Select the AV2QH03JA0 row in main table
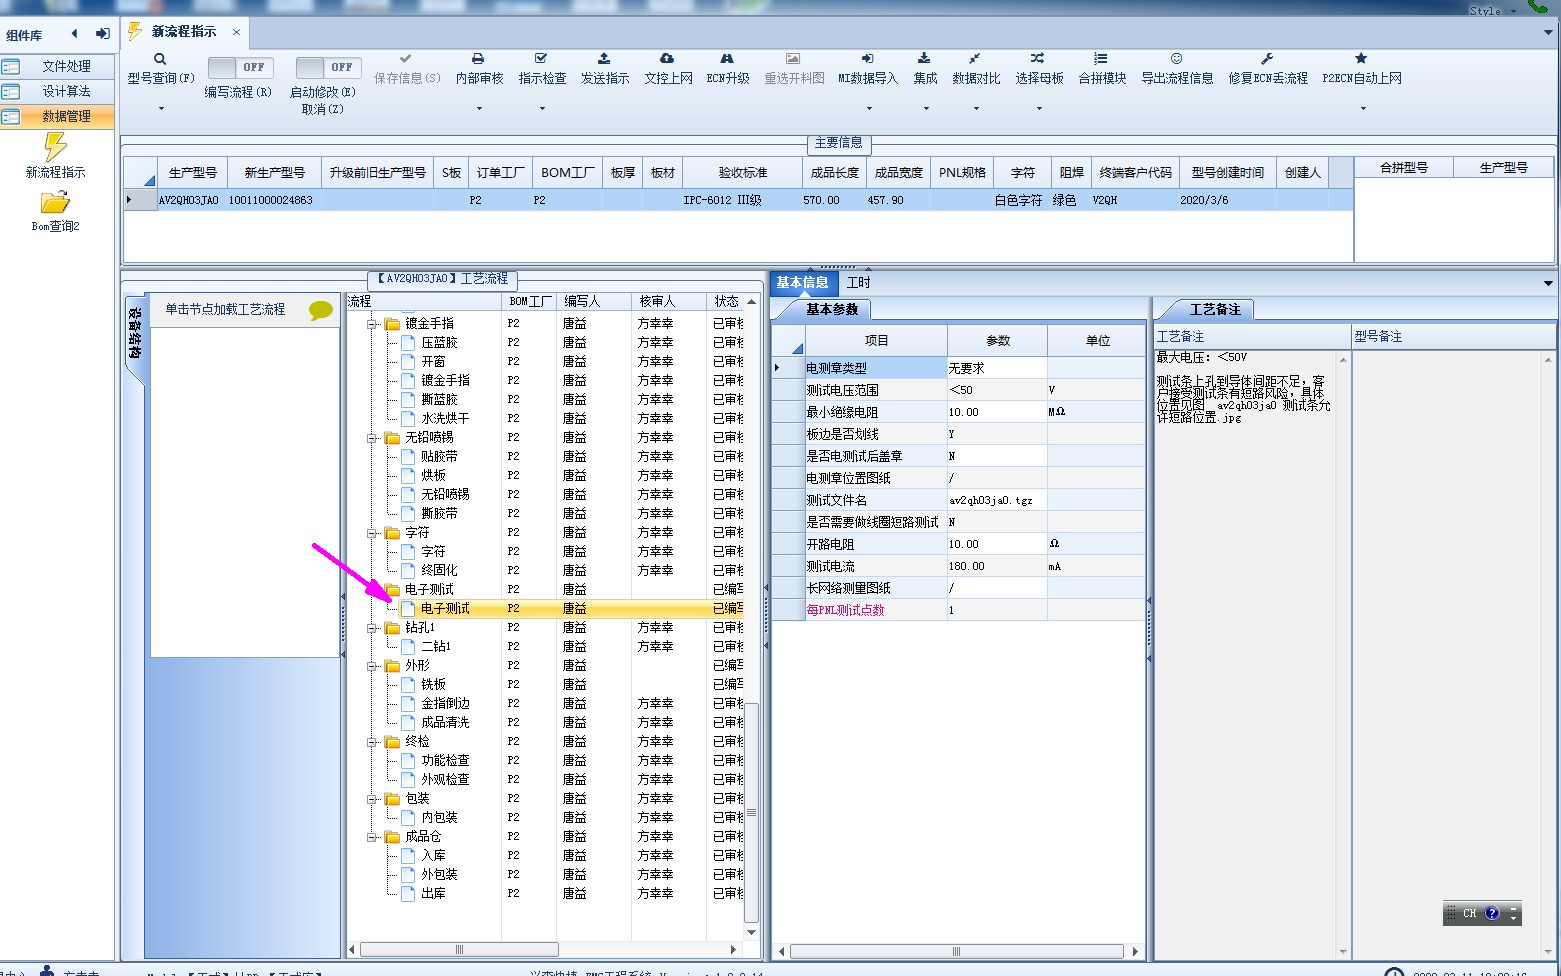1561x976 pixels. [x=738, y=200]
